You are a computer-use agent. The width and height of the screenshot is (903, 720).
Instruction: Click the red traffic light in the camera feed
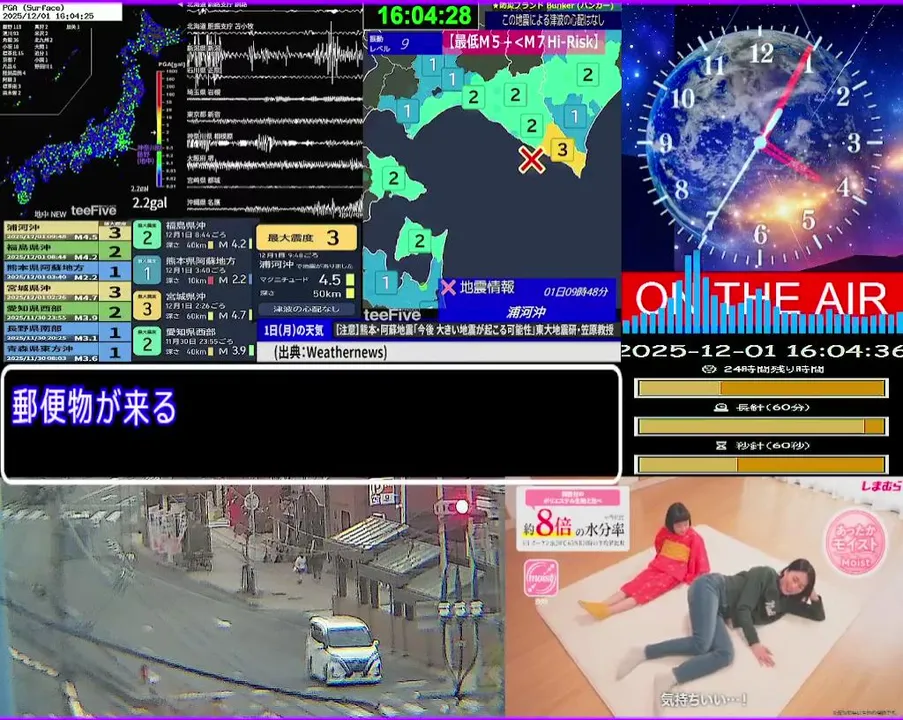click(462, 507)
